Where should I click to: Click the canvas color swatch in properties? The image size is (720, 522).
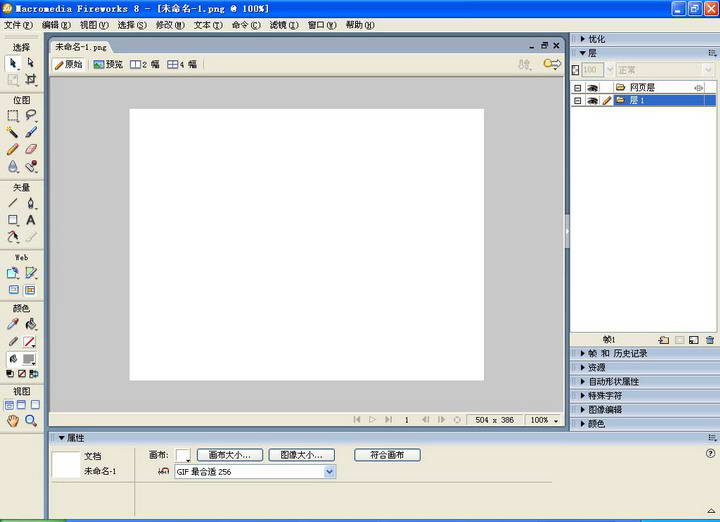pos(183,455)
